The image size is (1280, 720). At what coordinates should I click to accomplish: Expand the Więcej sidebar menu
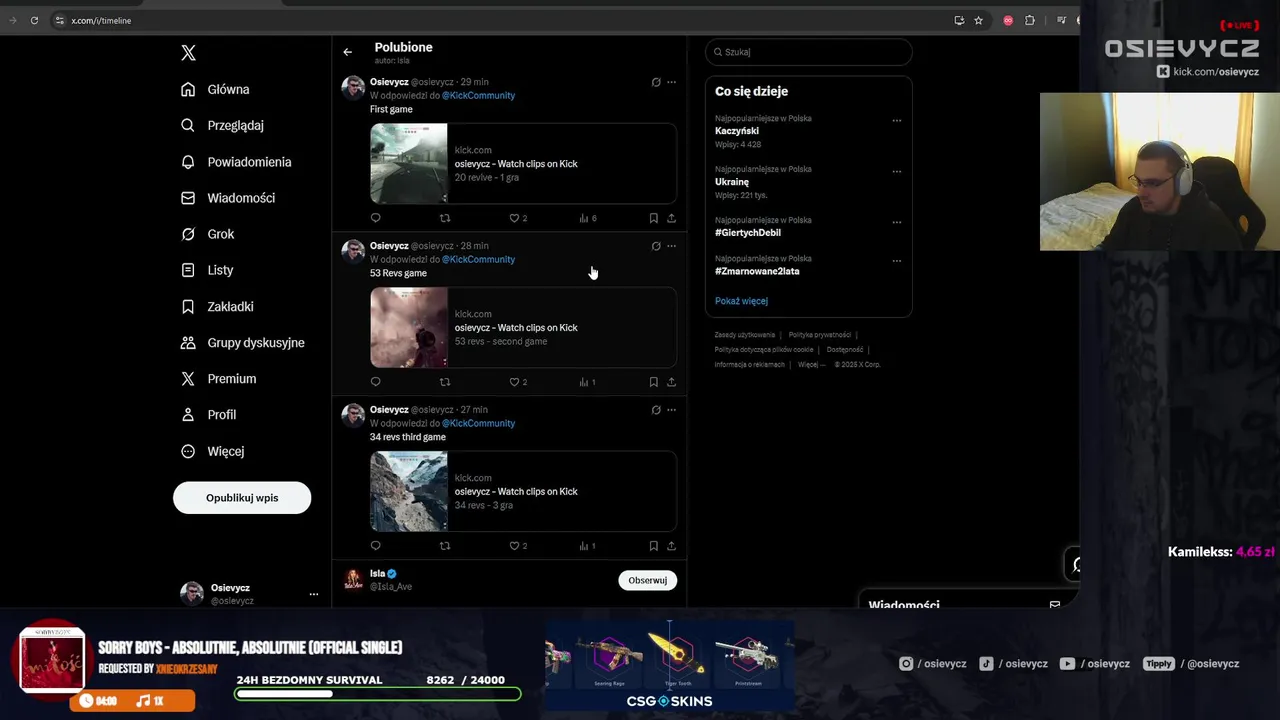click(x=212, y=451)
